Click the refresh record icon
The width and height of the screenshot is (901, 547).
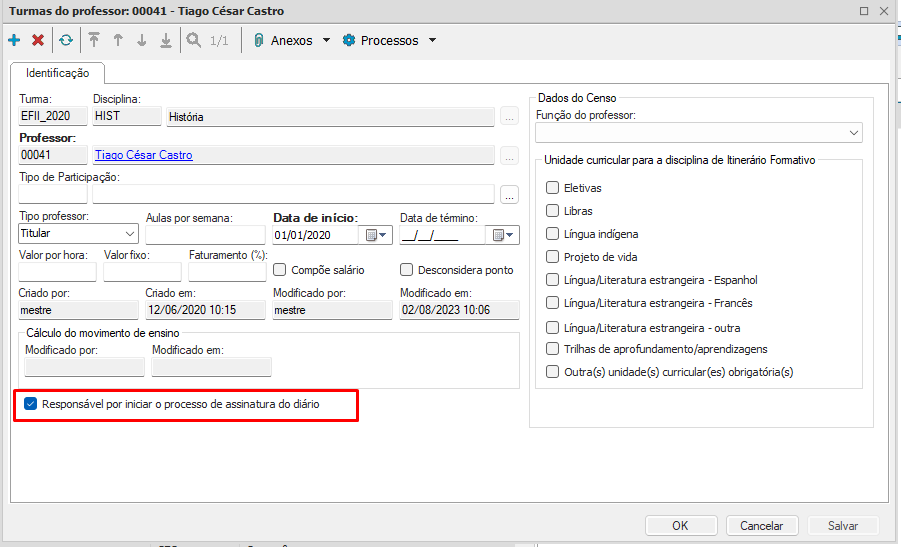[66, 41]
